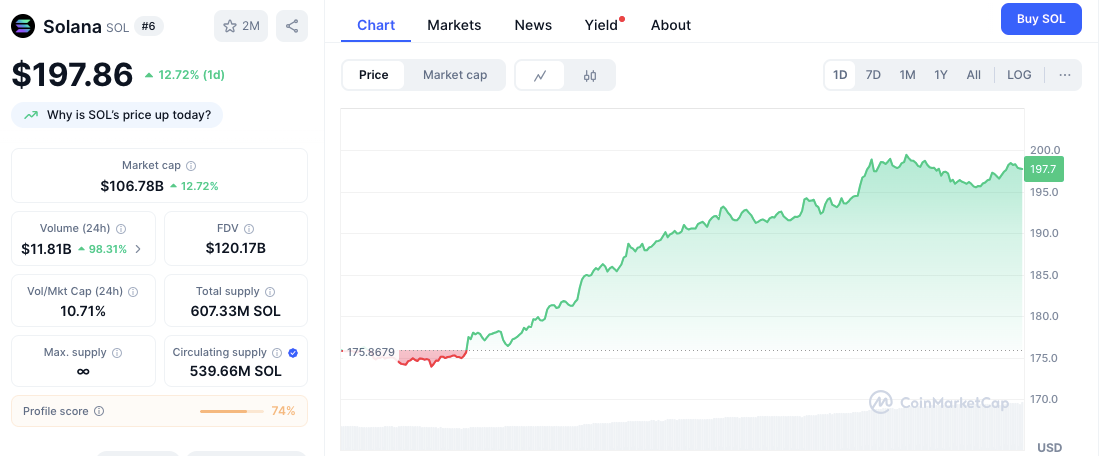Select the All time range
1099x456 pixels.
pyautogui.click(x=974, y=75)
